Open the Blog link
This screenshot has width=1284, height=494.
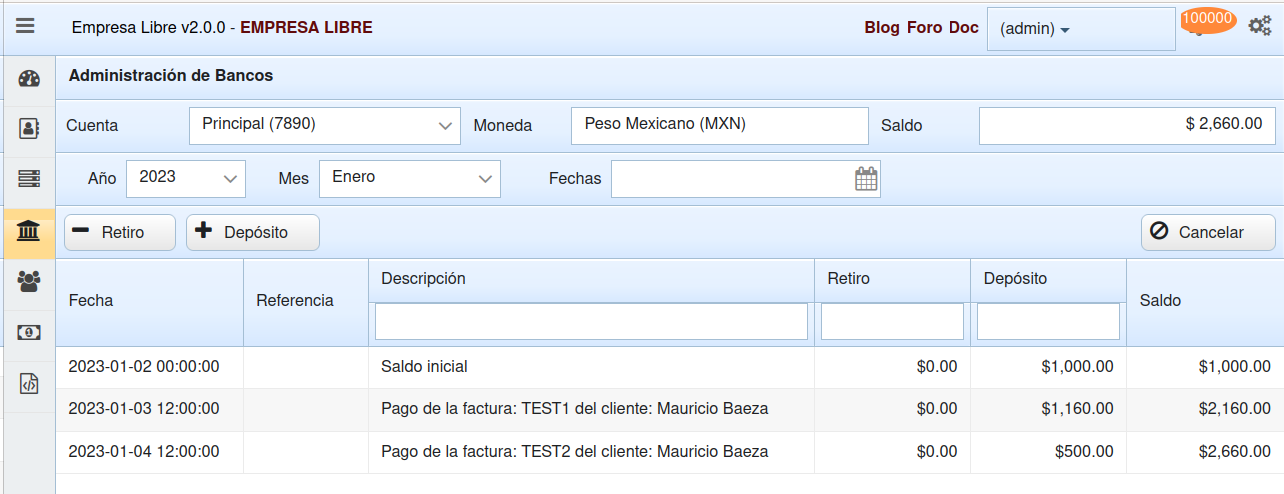[x=882, y=28]
